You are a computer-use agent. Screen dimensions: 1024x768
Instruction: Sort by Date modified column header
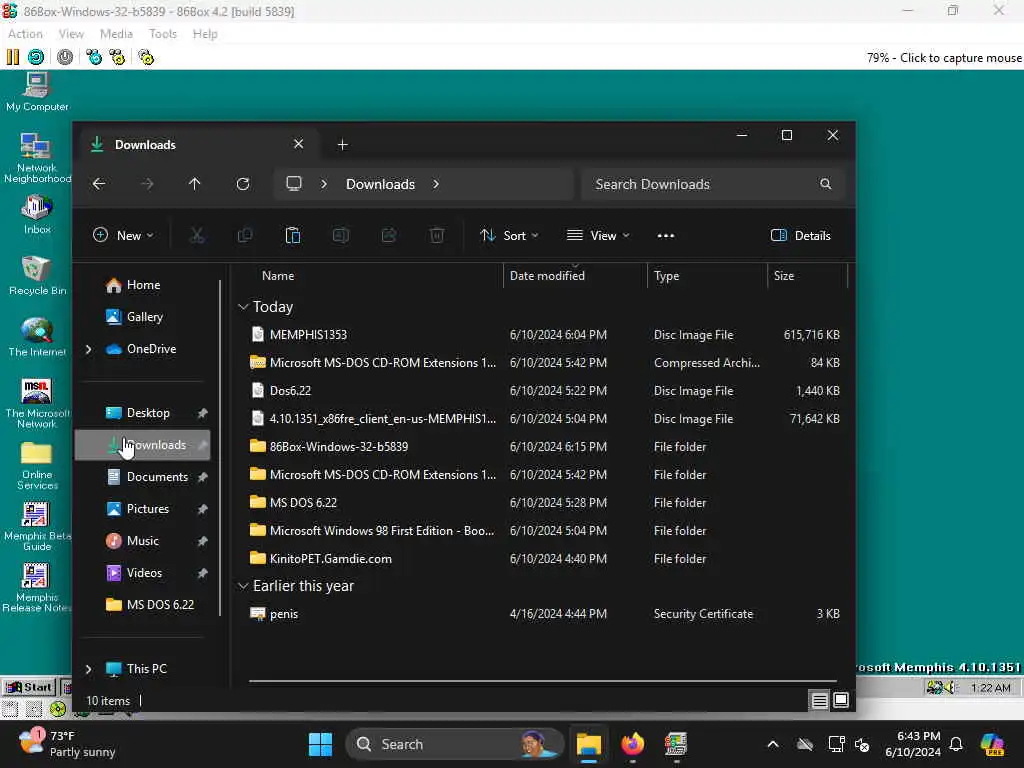(575, 276)
